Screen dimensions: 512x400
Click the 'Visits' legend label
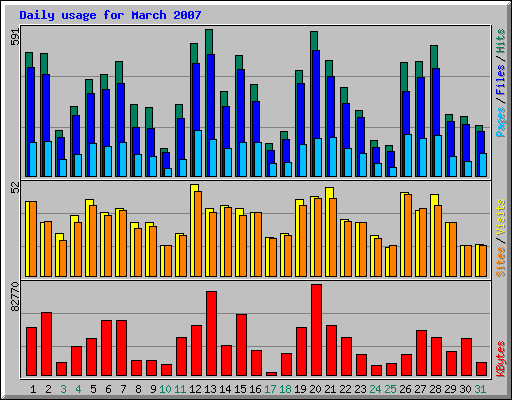coord(501,217)
